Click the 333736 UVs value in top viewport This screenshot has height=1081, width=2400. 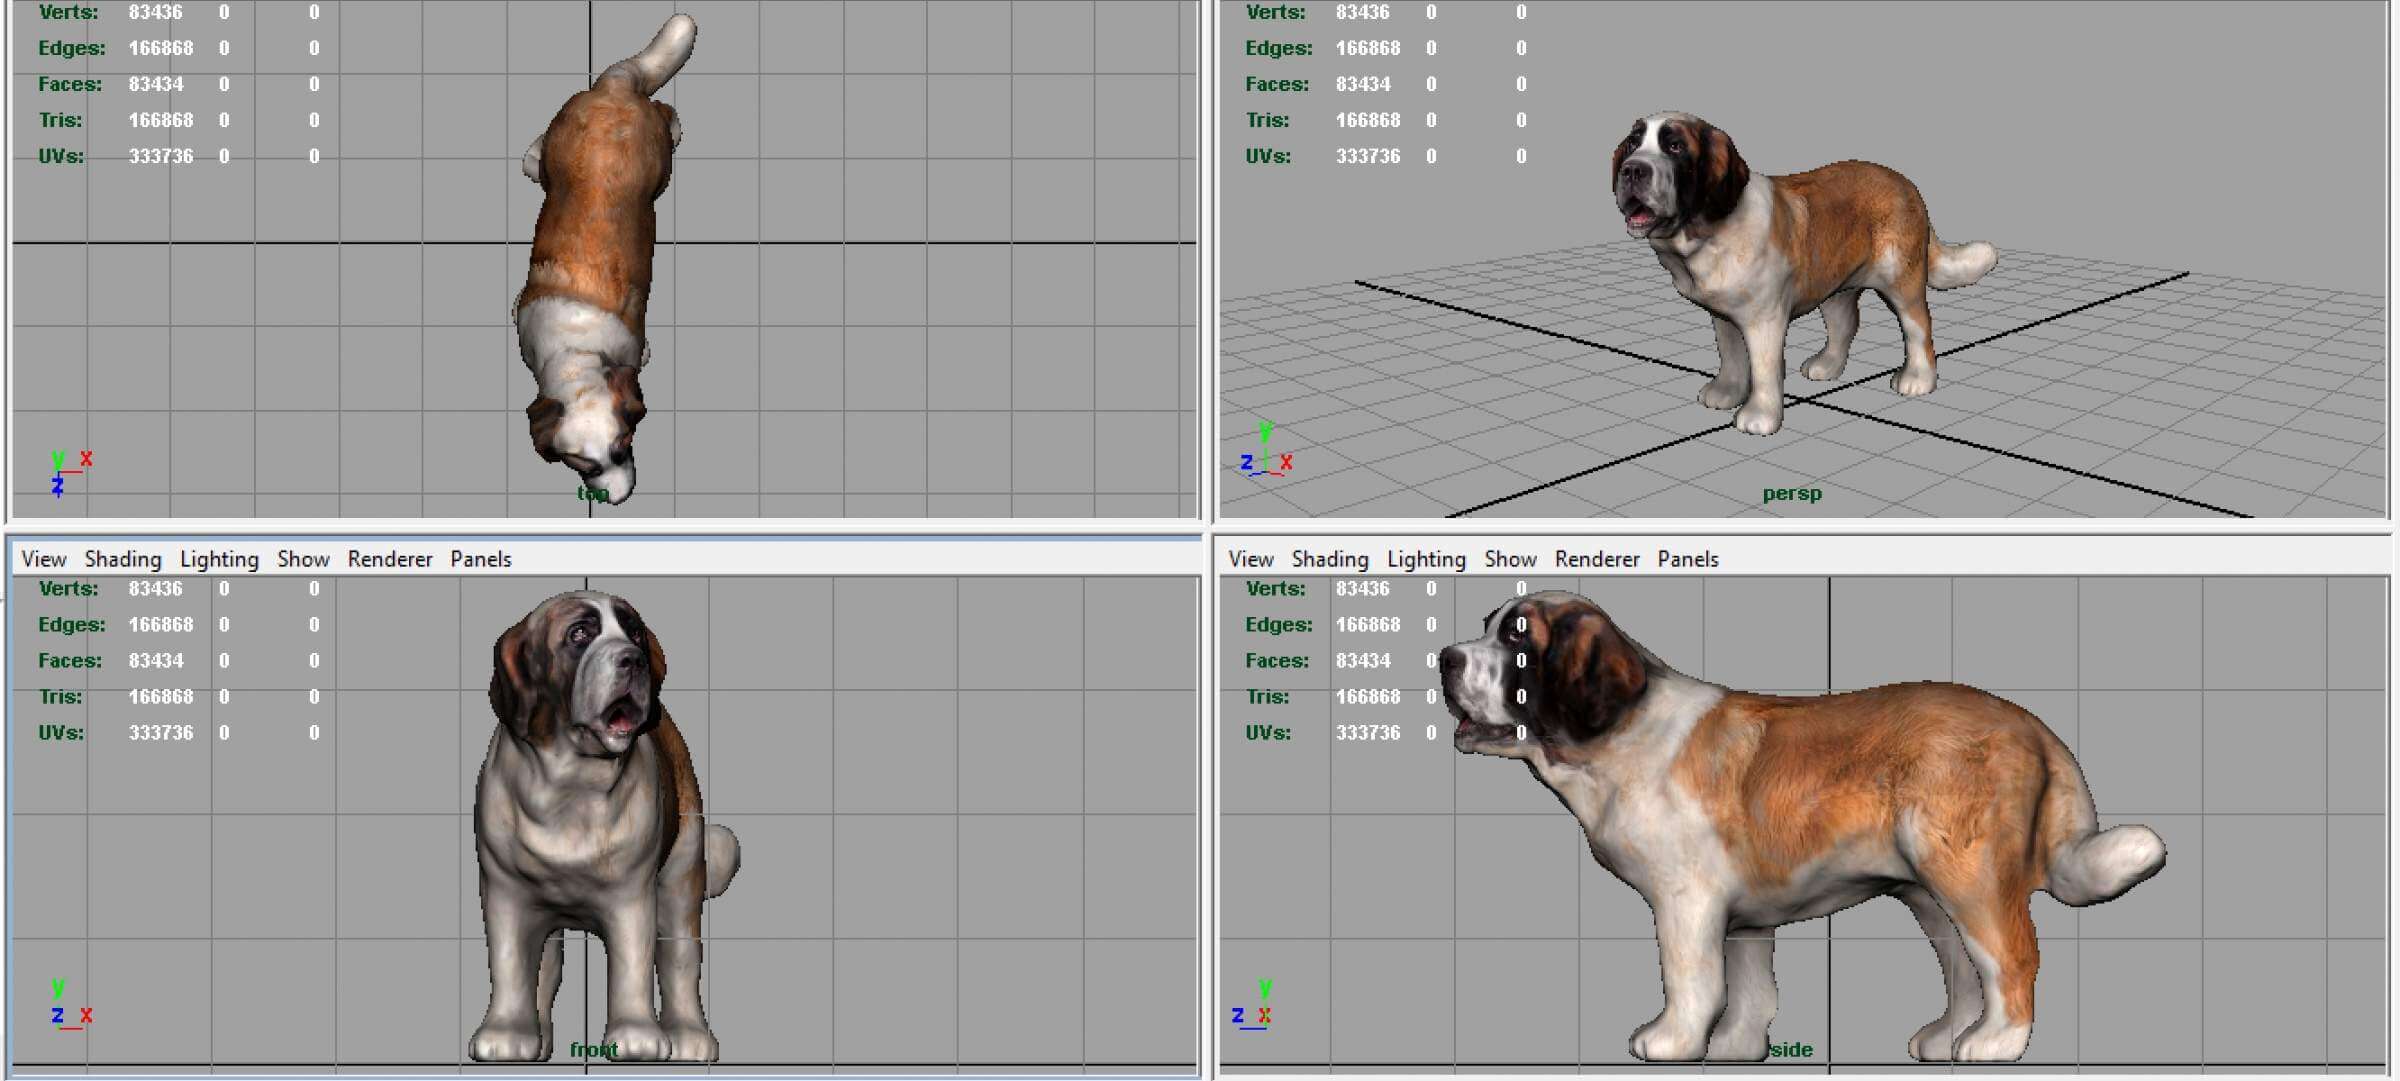click(x=160, y=156)
